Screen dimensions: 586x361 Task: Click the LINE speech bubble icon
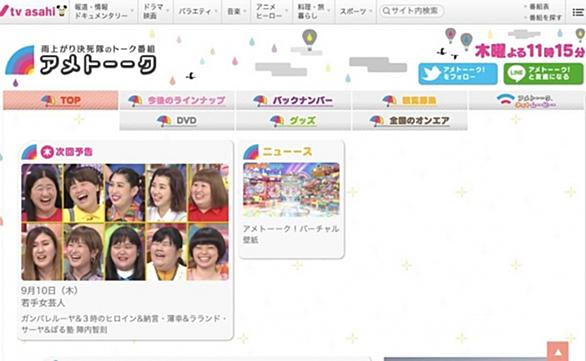(x=517, y=74)
